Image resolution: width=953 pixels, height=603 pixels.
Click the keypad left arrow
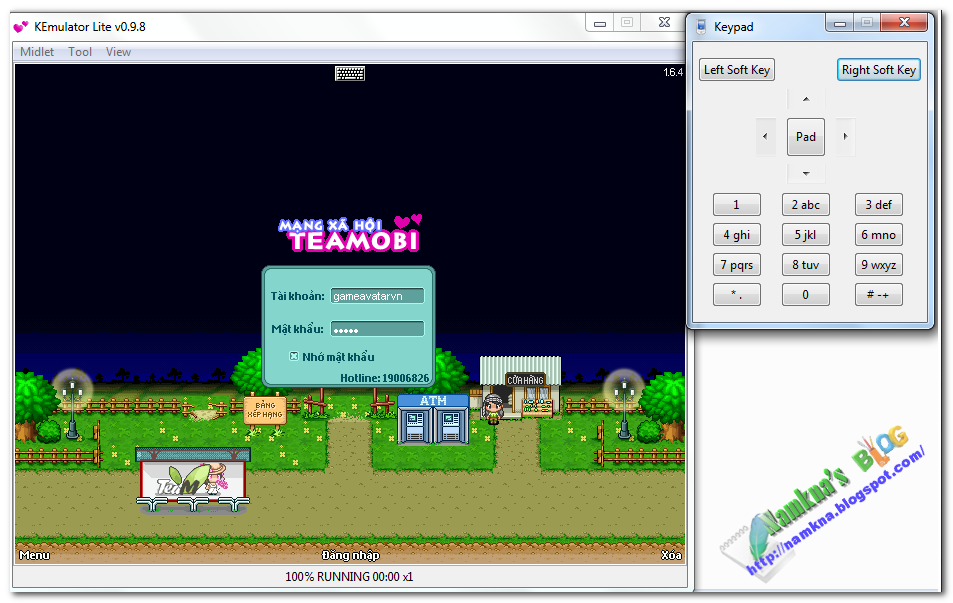765,137
